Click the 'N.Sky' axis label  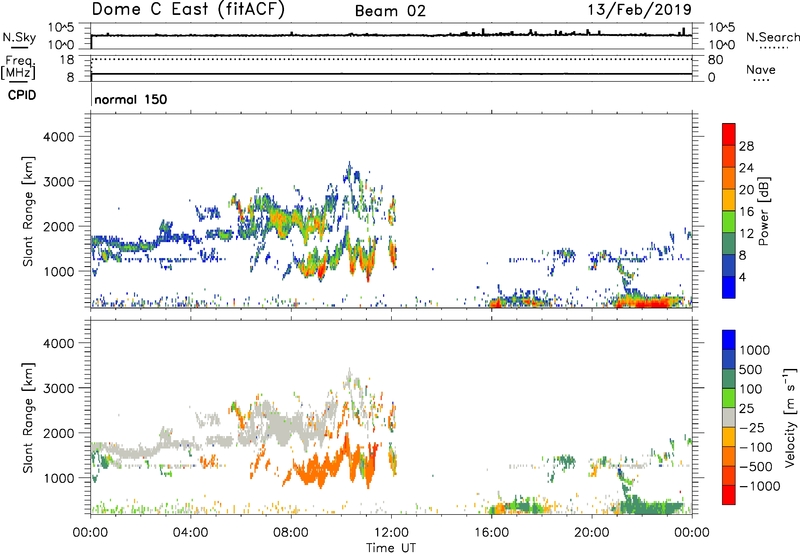coord(19,37)
